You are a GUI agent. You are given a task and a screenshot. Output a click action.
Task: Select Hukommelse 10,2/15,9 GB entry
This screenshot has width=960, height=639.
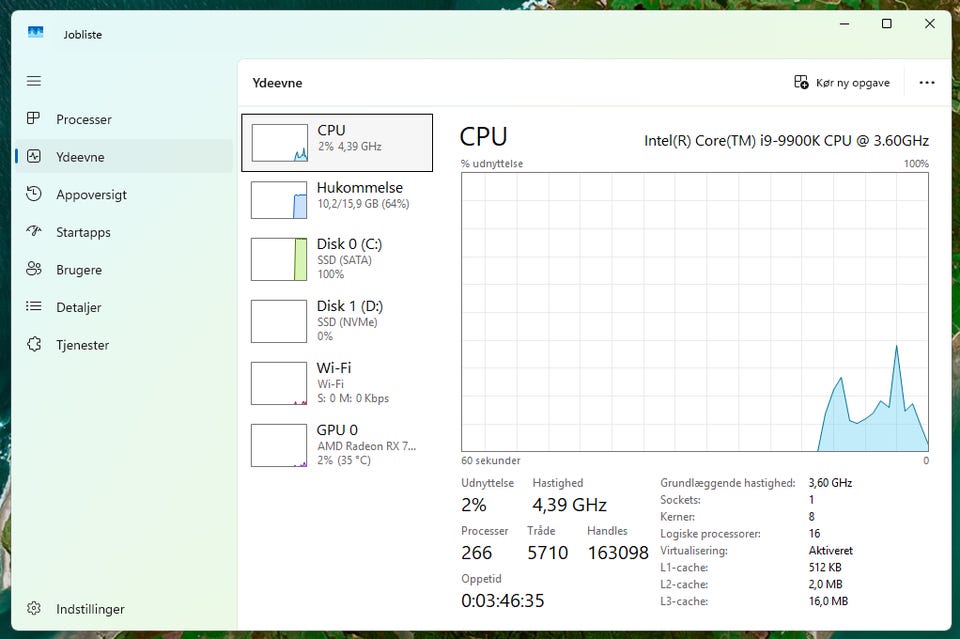click(x=337, y=200)
